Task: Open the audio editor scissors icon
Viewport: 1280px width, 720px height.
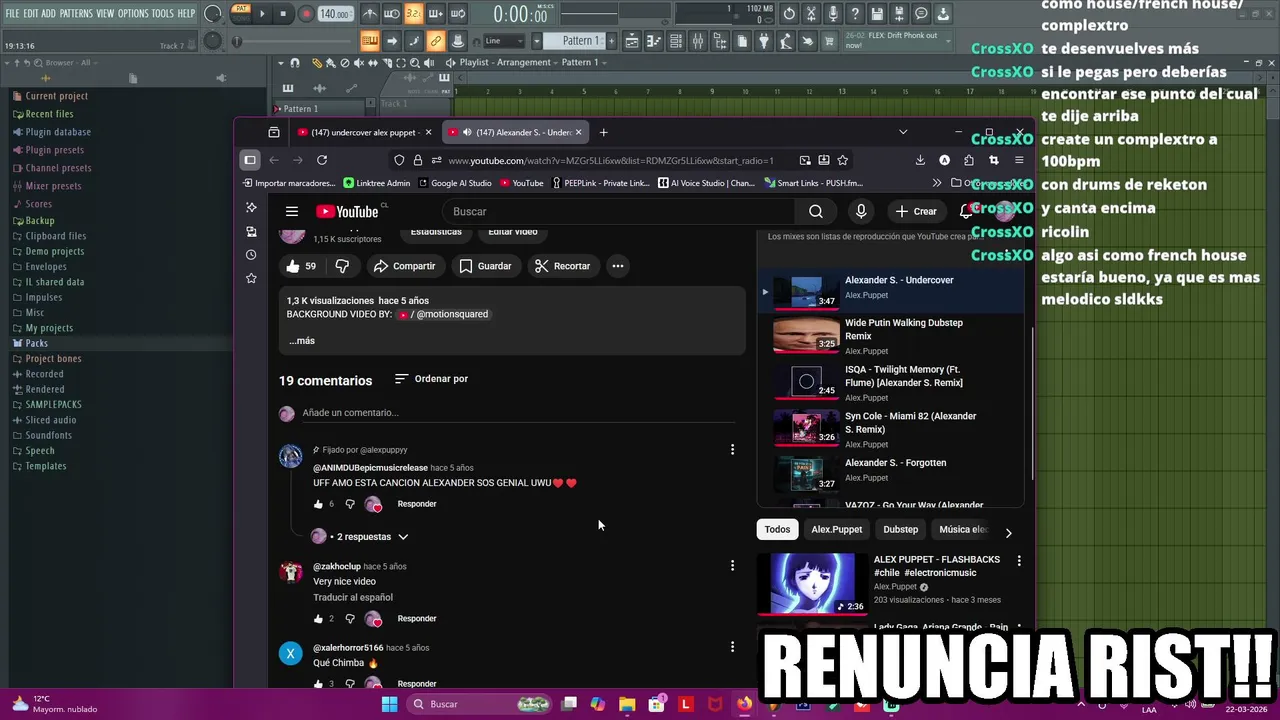Action: click(x=810, y=14)
